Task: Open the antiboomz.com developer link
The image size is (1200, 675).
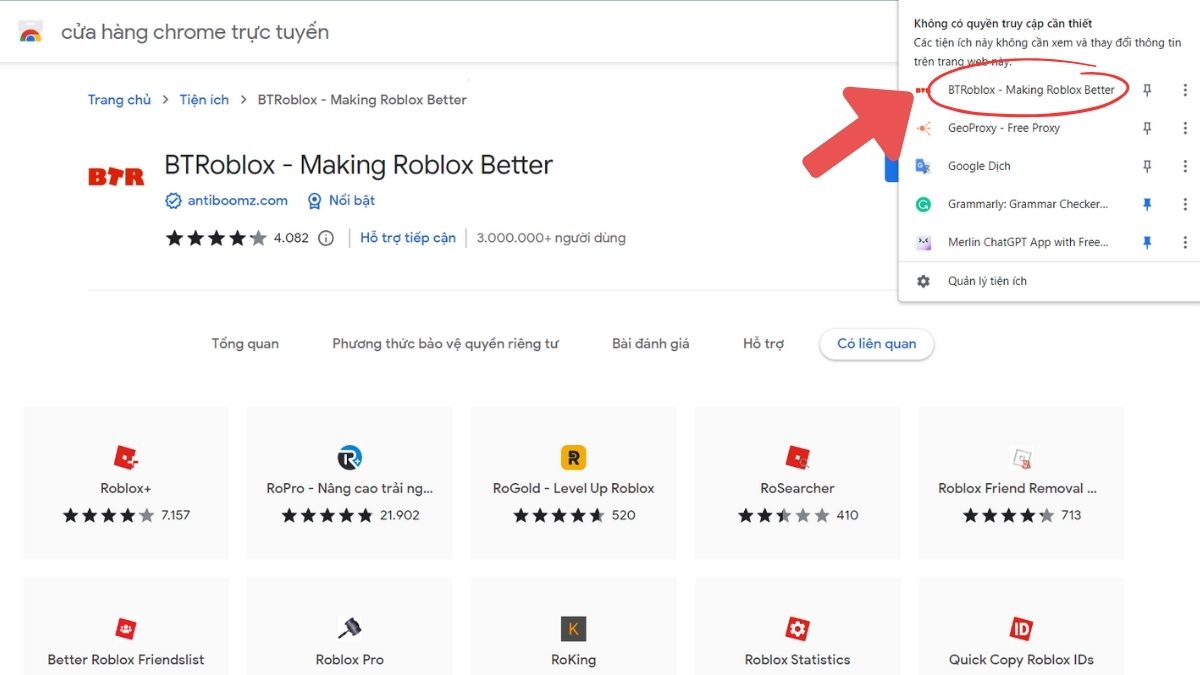Action: click(x=237, y=201)
